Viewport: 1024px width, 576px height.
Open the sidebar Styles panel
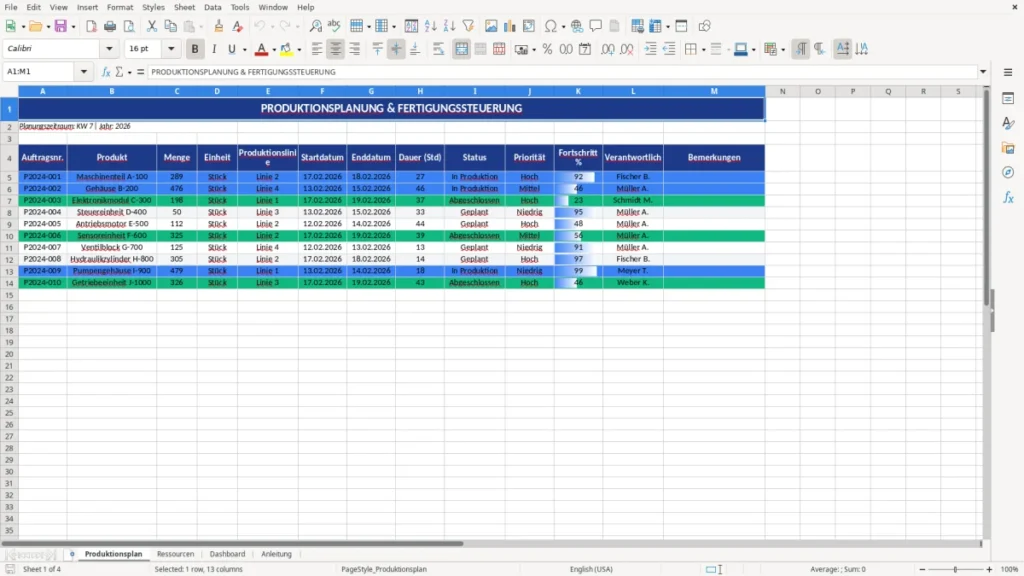click(x=1008, y=123)
